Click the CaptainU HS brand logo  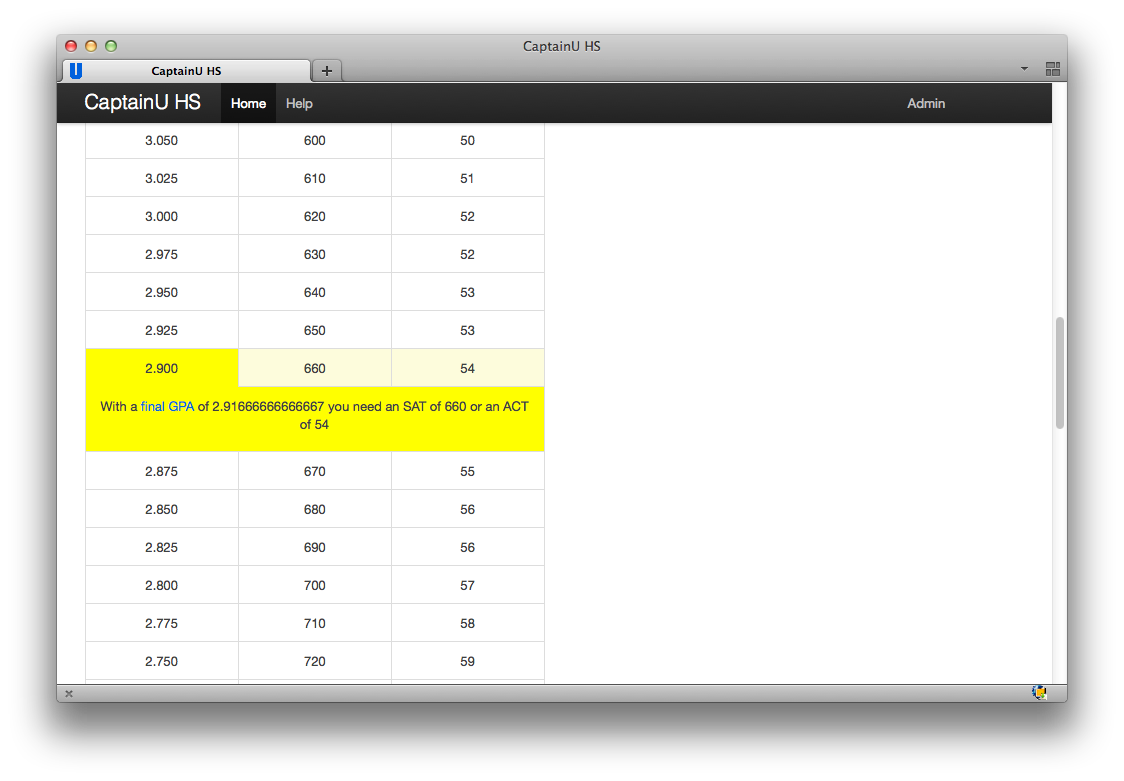tap(142, 102)
